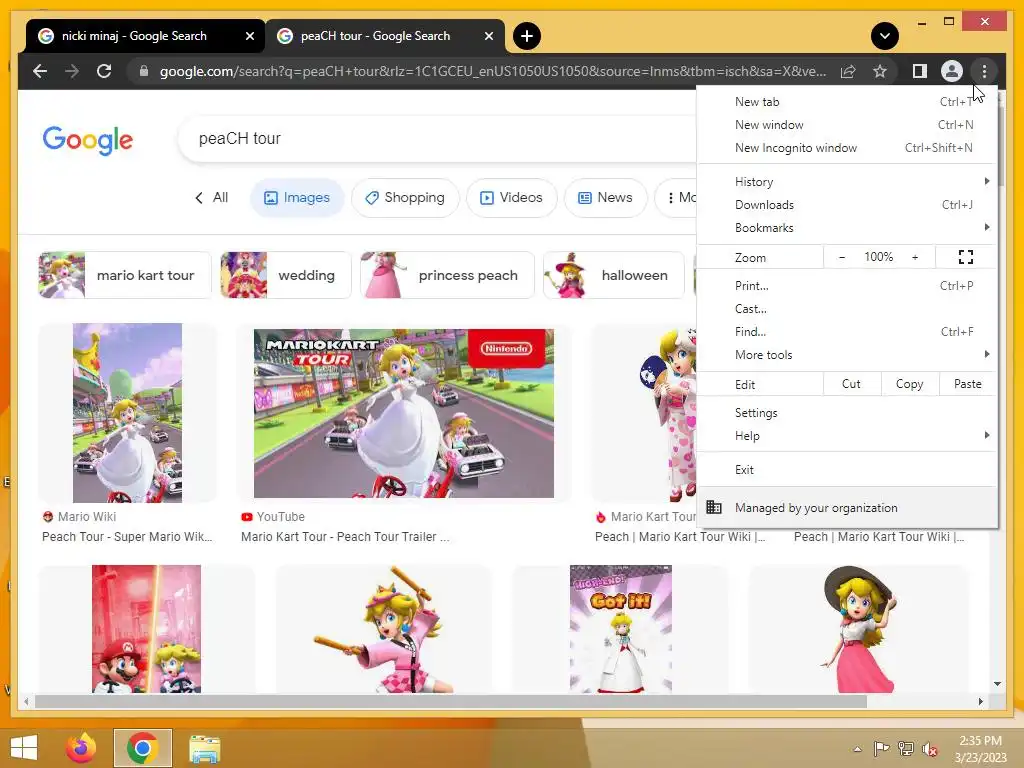This screenshot has width=1024, height=768.
Task: Click the halloween suggestion chip
Action: [x=614, y=275]
